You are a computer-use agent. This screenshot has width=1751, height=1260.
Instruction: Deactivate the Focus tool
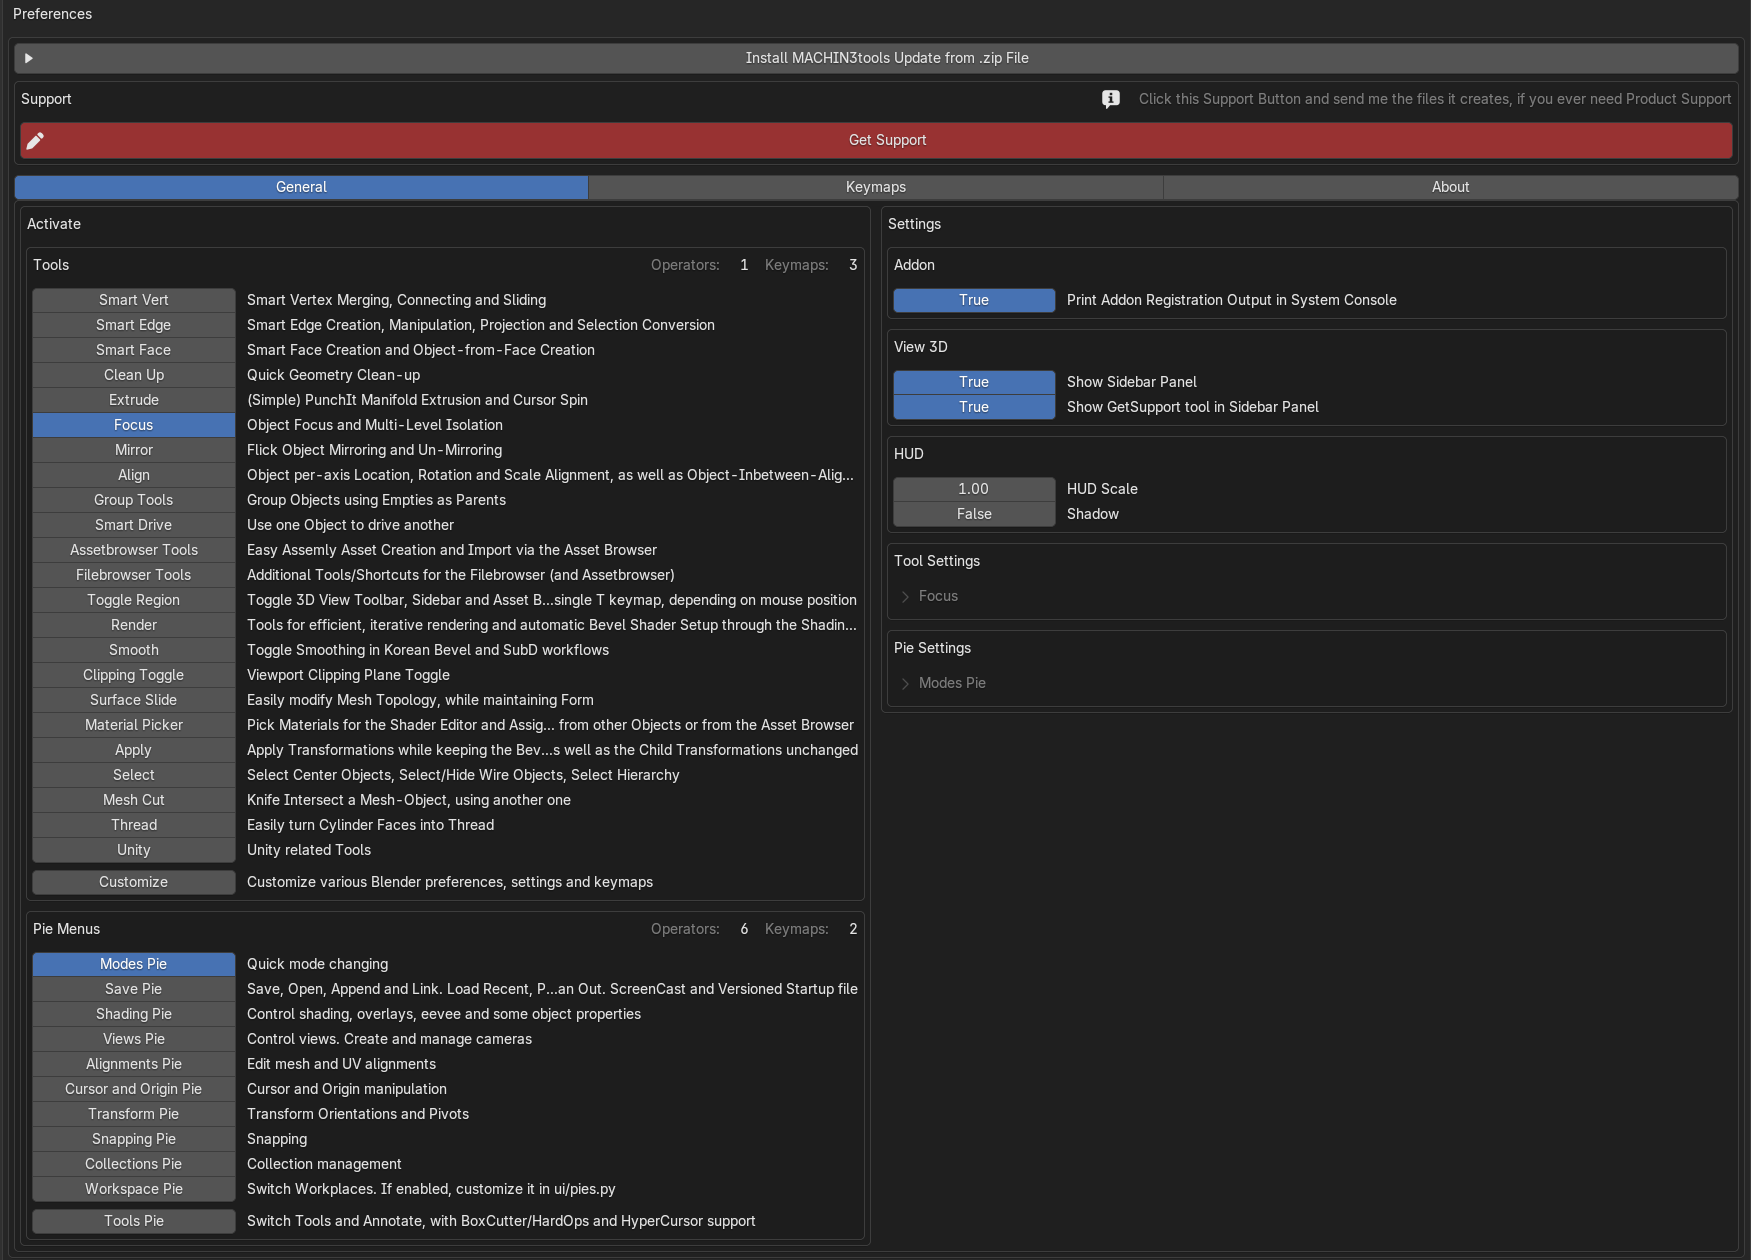[x=134, y=425]
